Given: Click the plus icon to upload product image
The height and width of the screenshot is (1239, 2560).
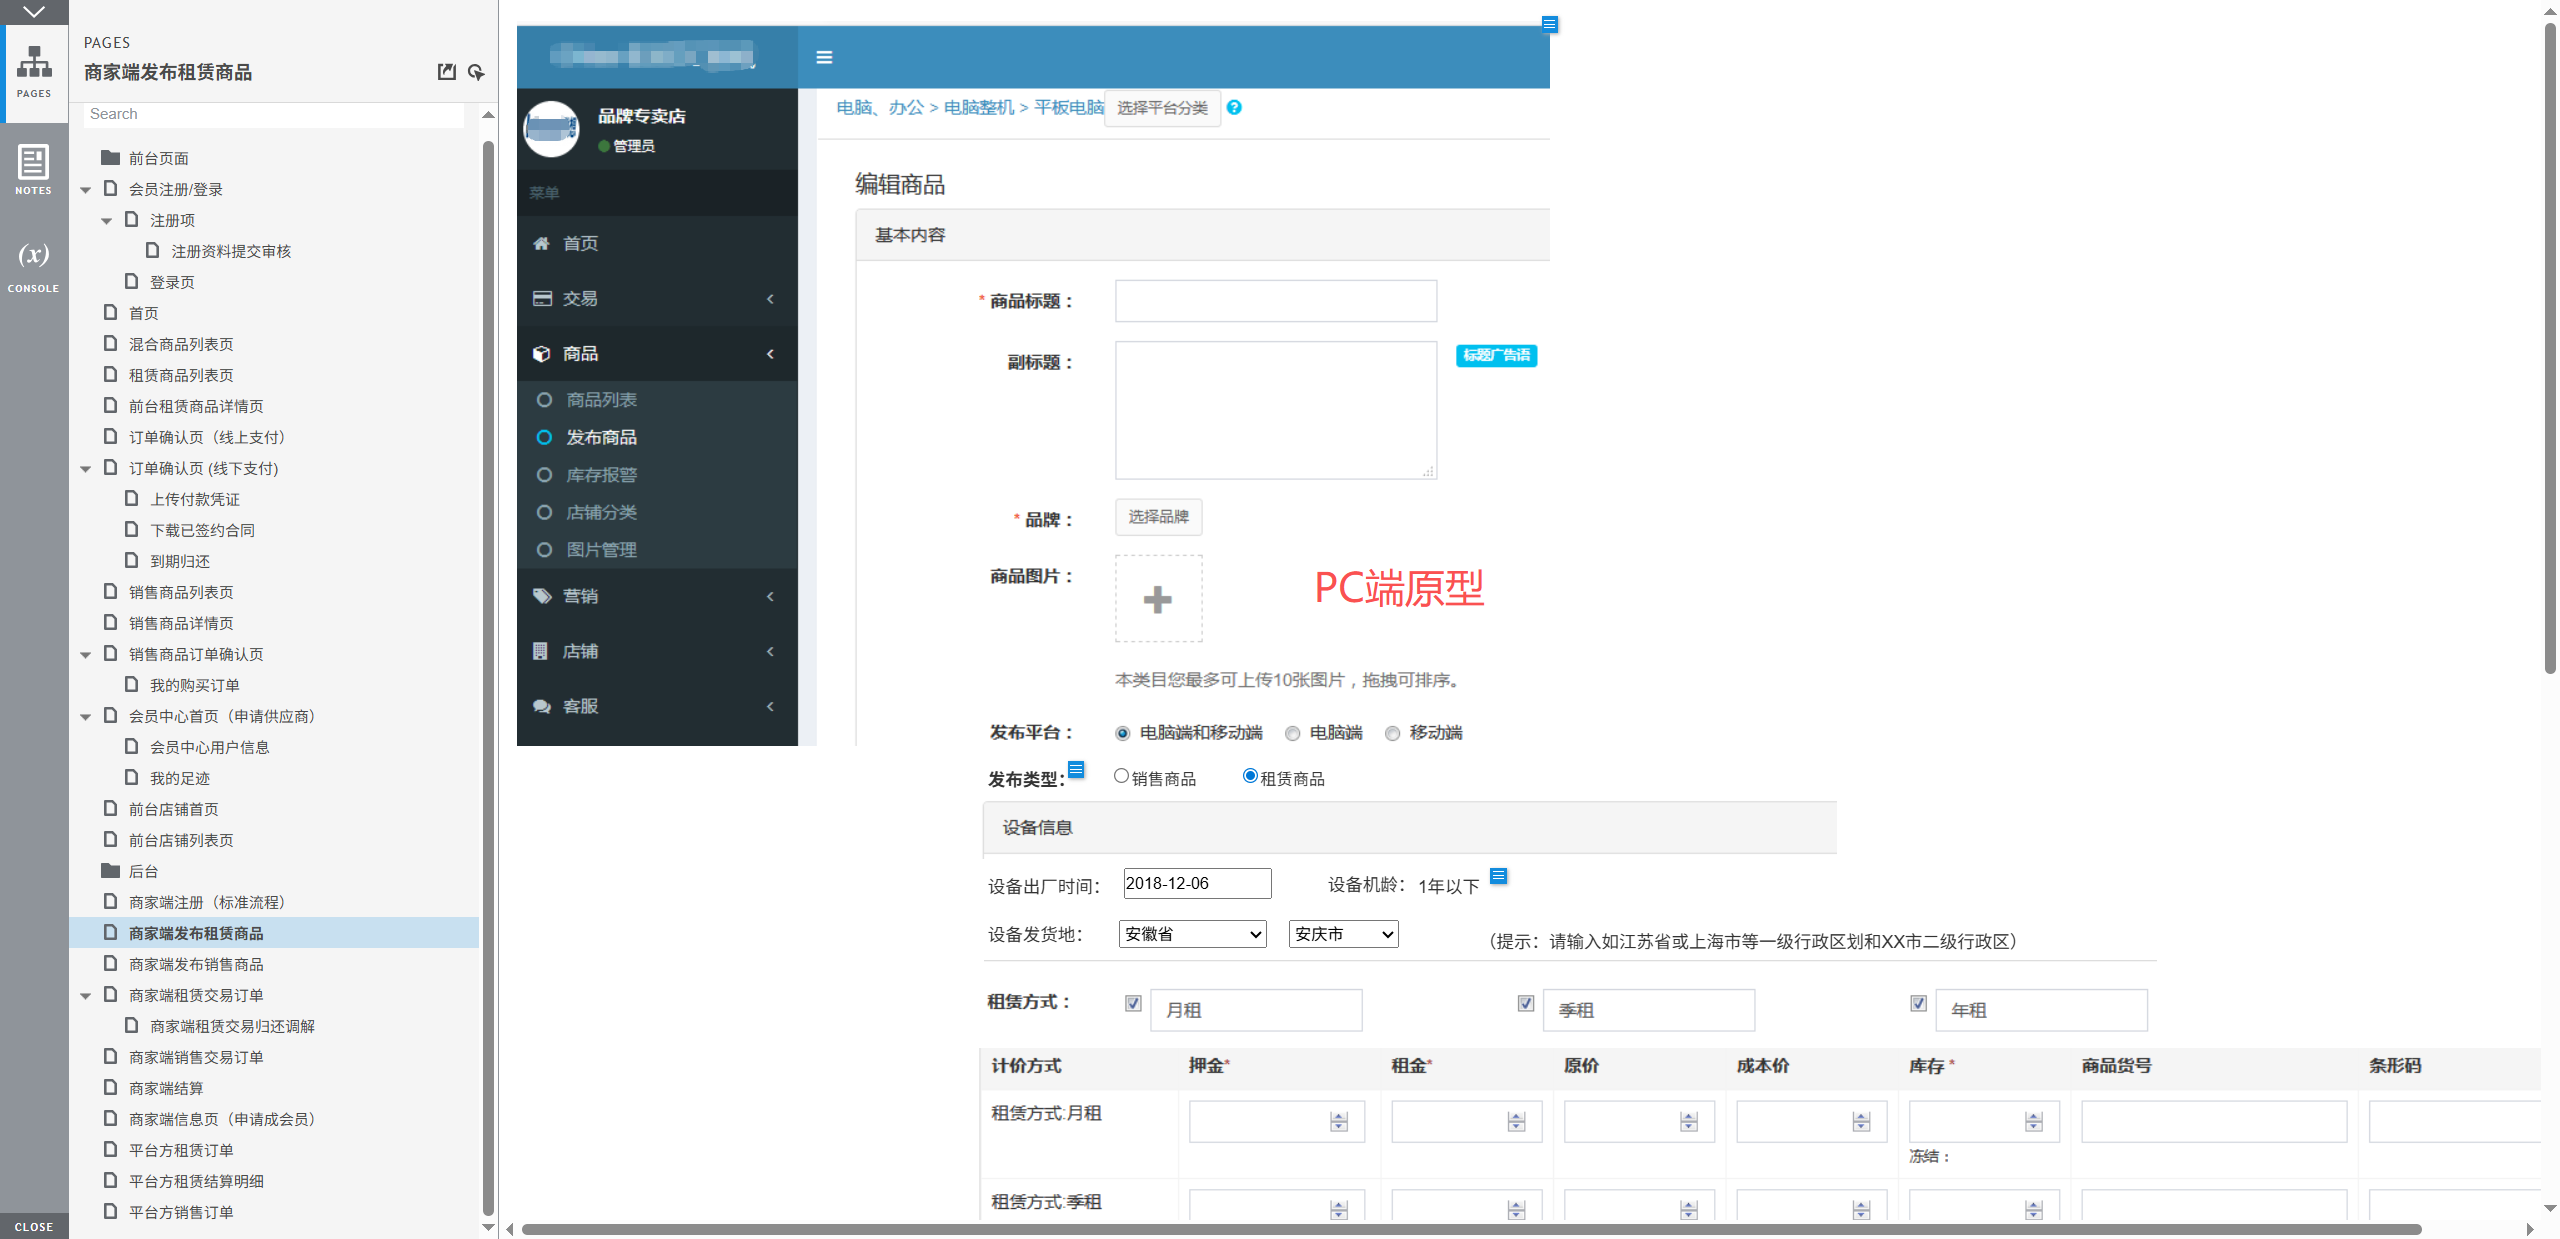Looking at the screenshot, I should pyautogui.click(x=1158, y=599).
